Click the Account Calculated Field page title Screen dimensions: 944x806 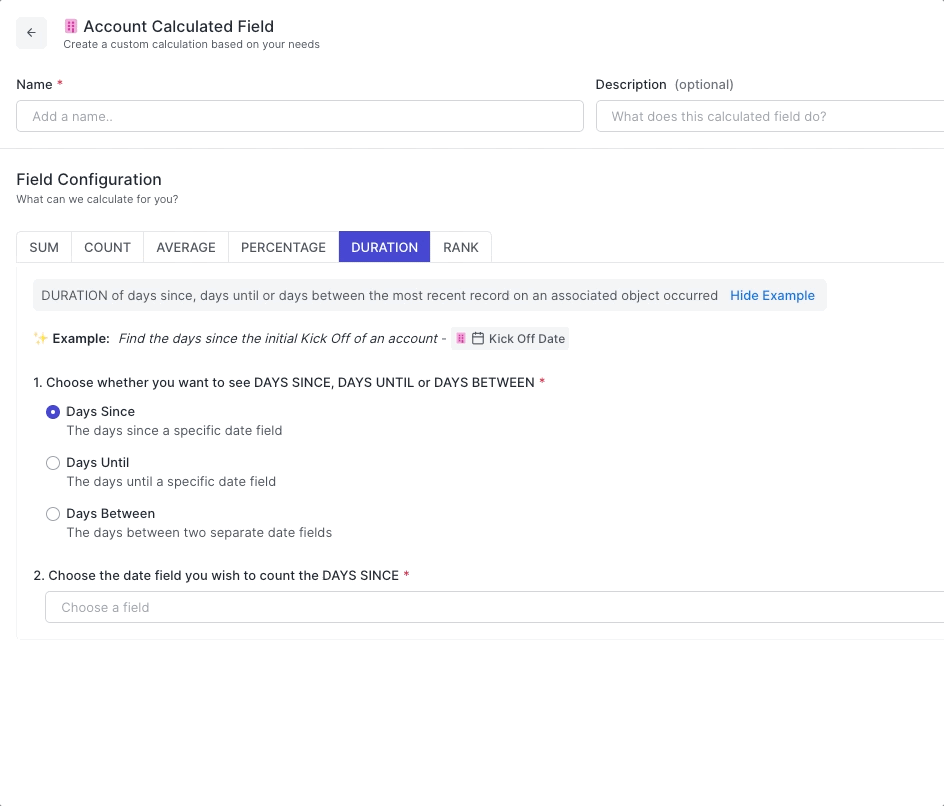click(178, 26)
